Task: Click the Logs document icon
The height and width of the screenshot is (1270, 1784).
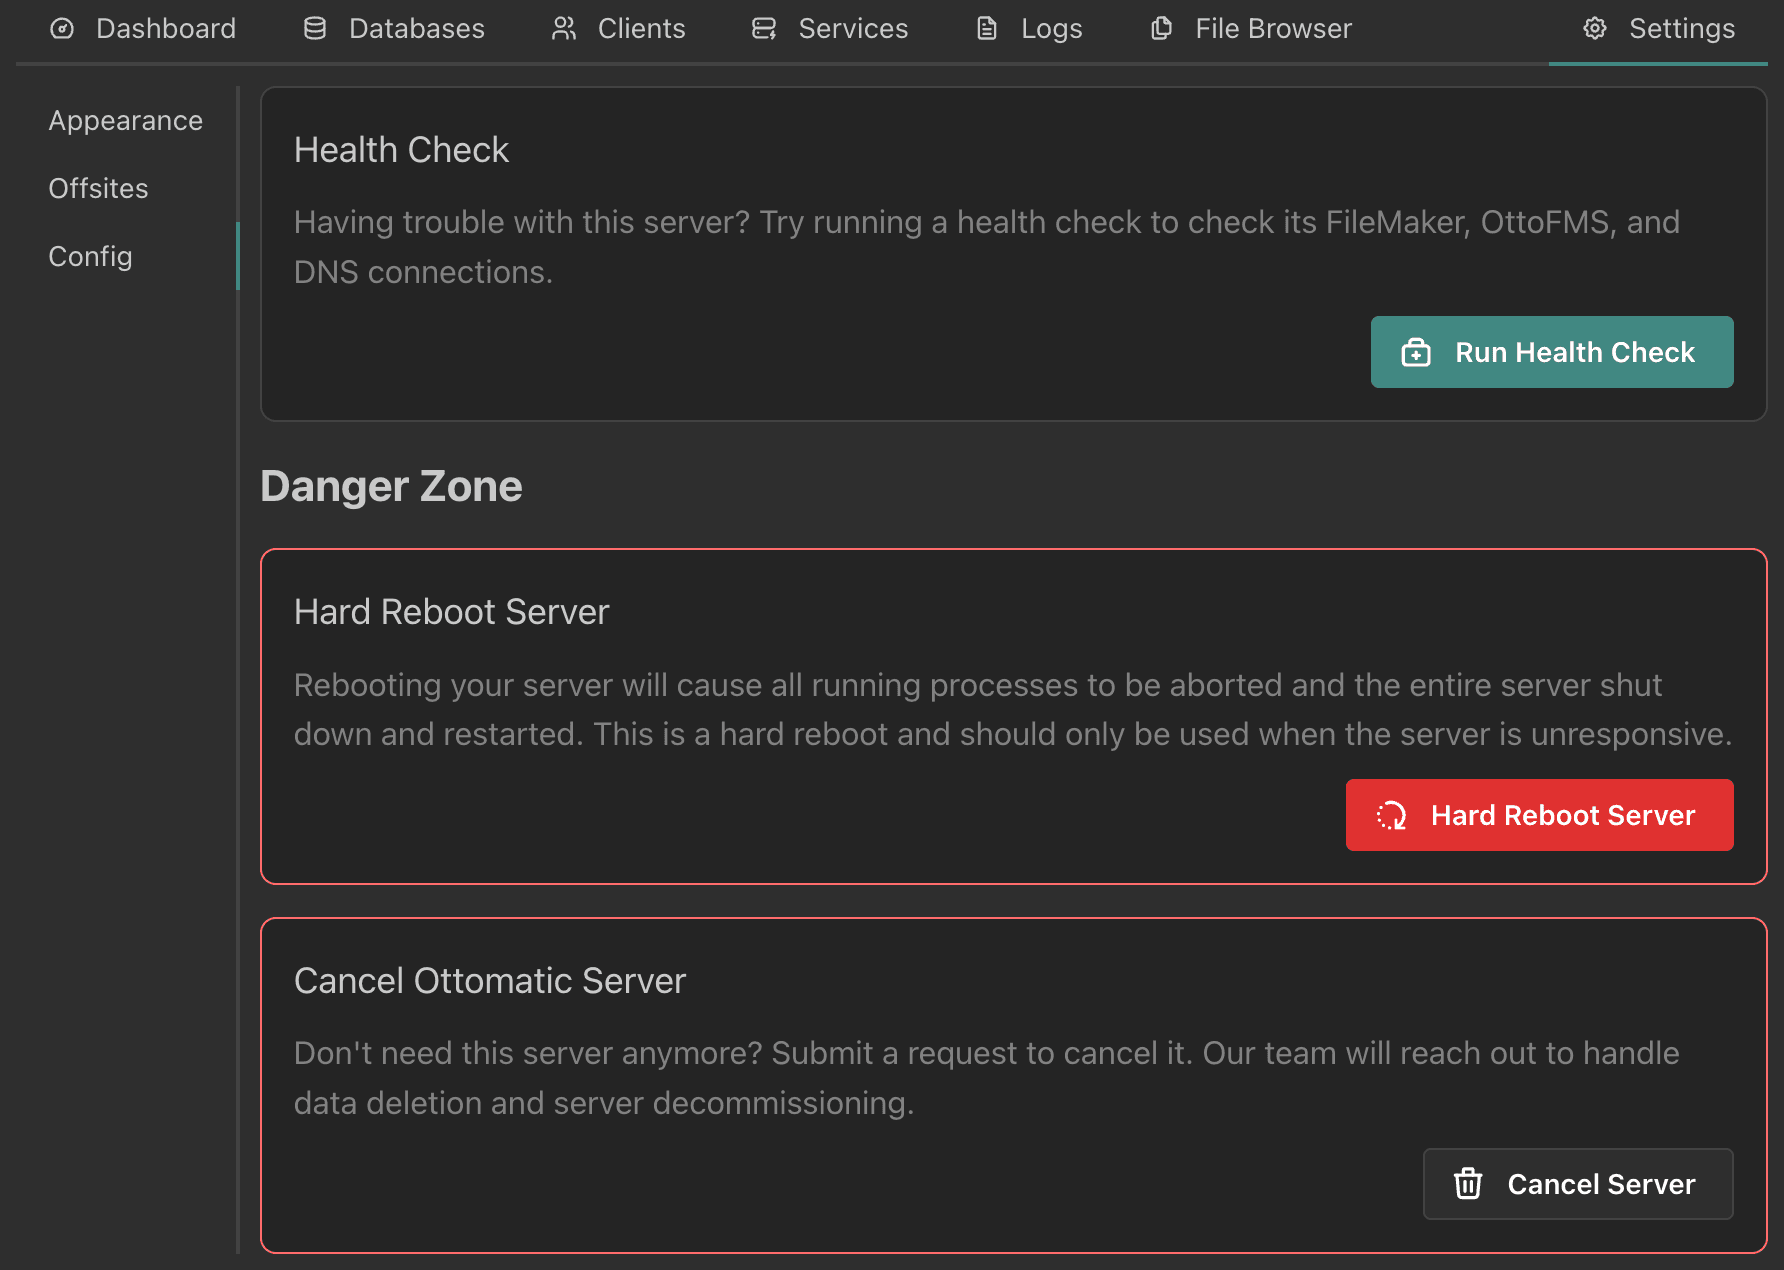Action: coord(987,29)
